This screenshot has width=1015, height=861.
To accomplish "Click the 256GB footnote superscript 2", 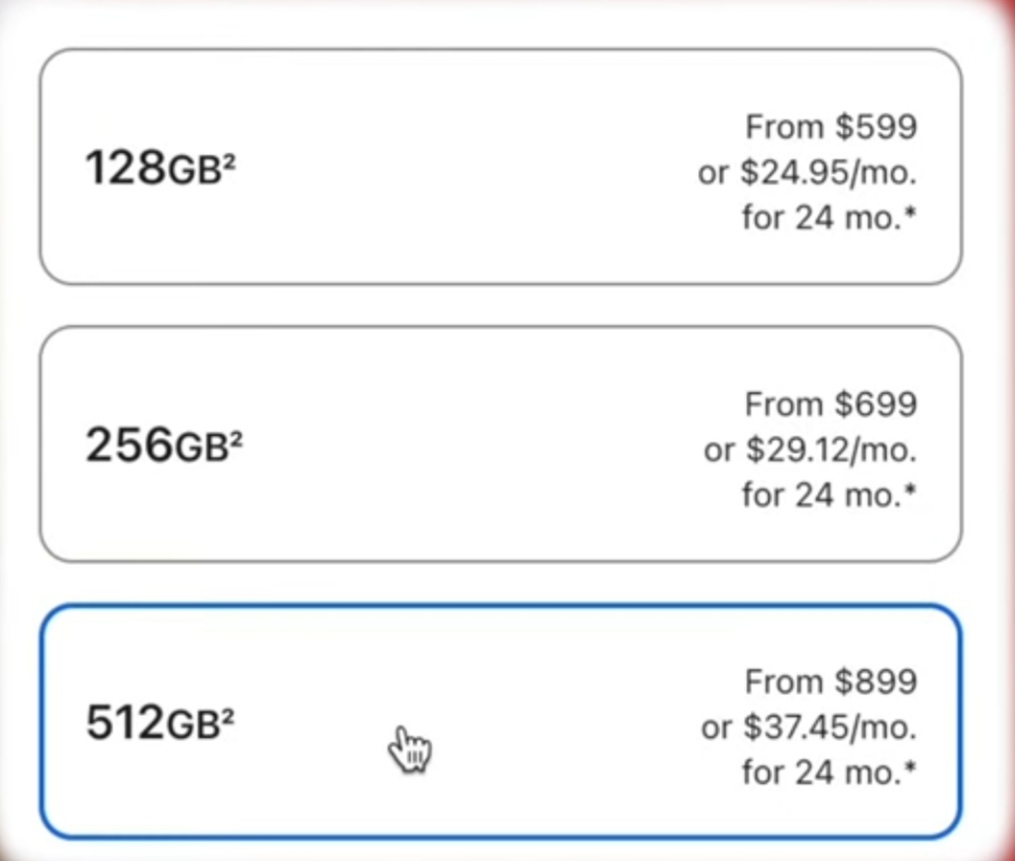I will pyautogui.click(x=236, y=436).
